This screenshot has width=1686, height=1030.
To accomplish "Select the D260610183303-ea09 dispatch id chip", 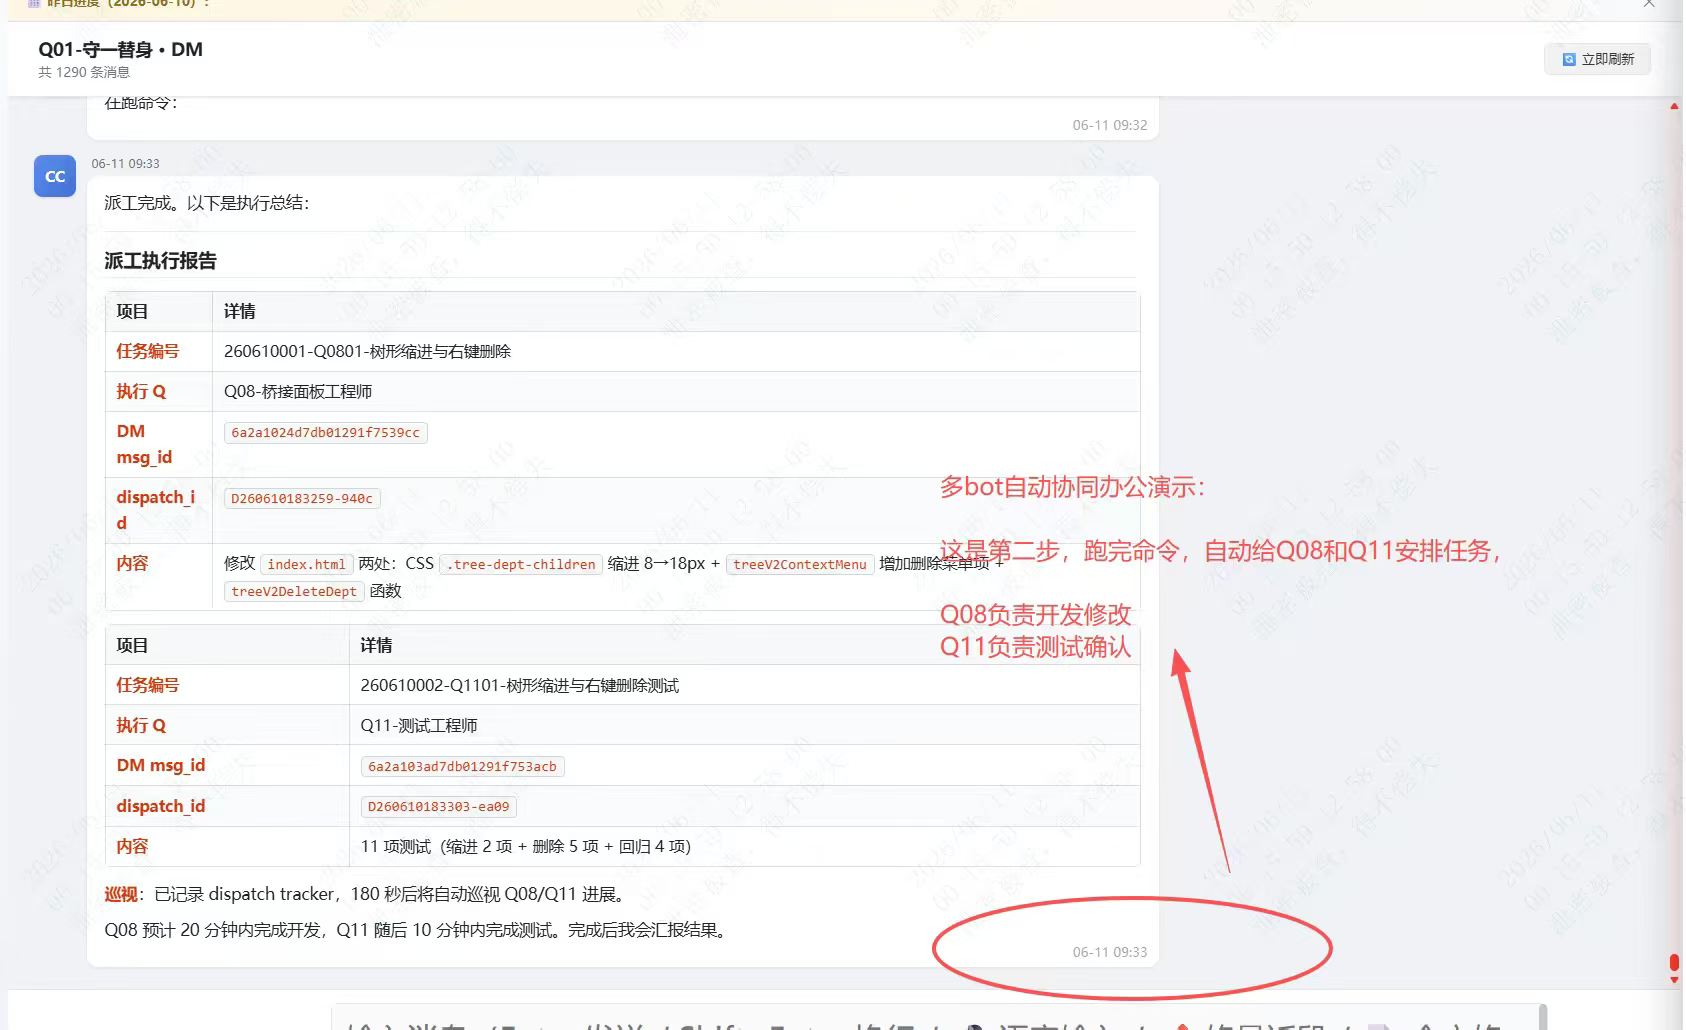I will [x=439, y=806].
